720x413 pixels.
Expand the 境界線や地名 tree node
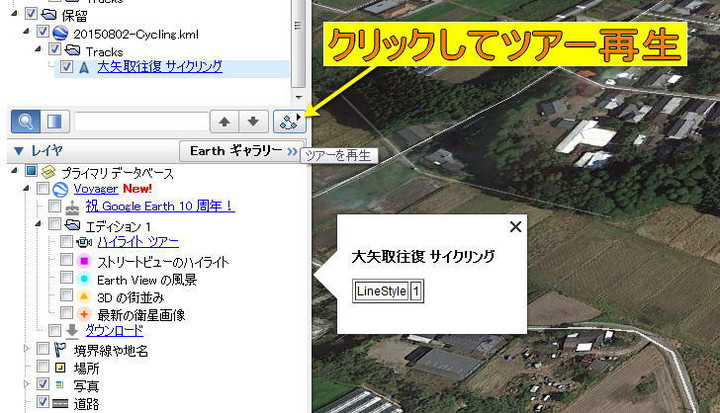coord(26,350)
